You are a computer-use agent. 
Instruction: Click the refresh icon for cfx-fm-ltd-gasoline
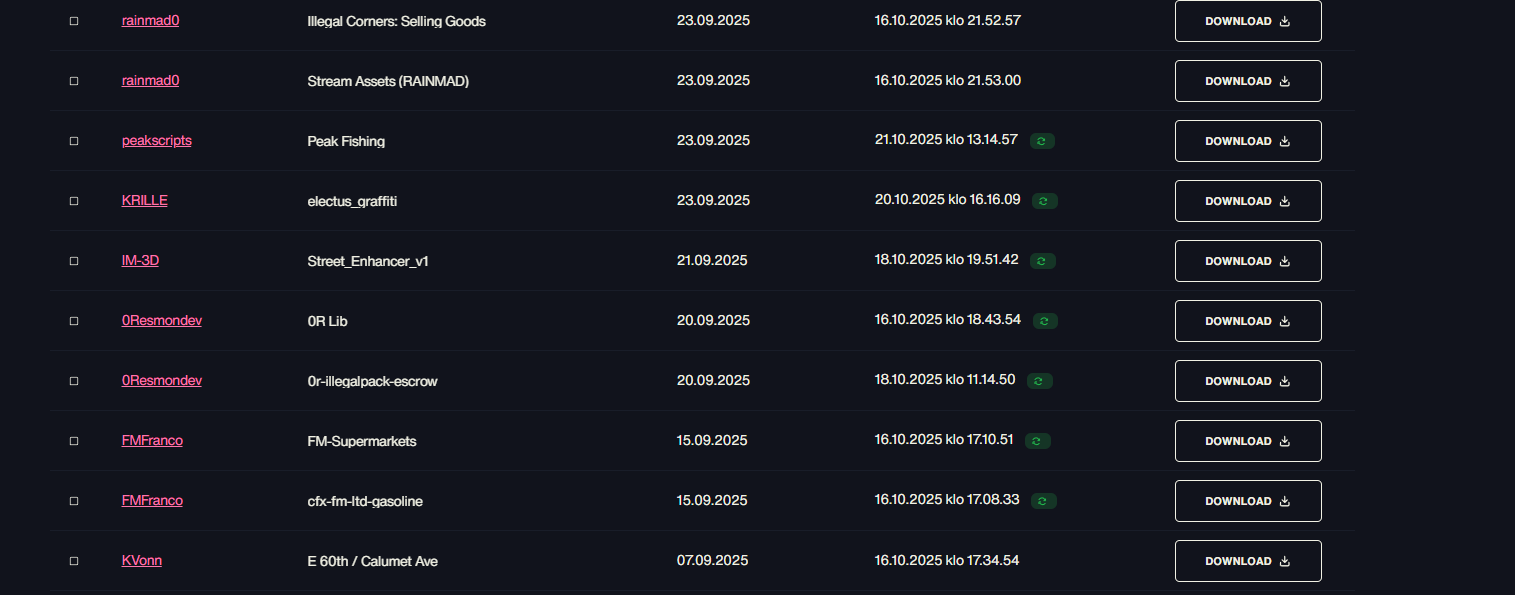click(1044, 501)
